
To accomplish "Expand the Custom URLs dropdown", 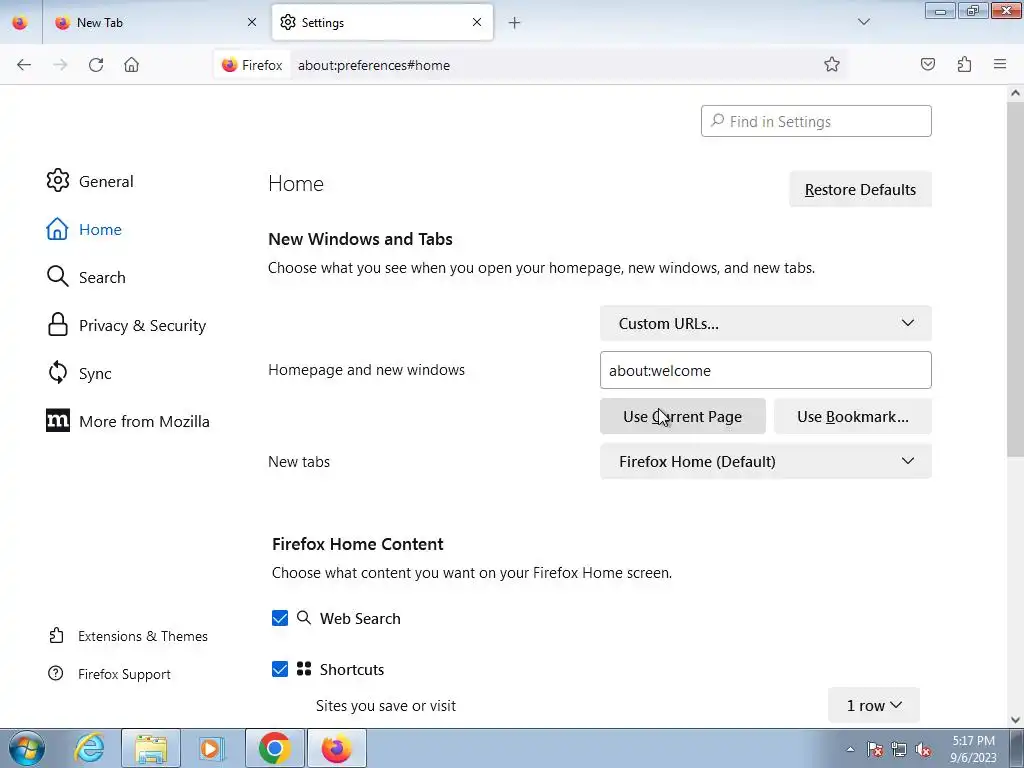I will click(x=765, y=323).
